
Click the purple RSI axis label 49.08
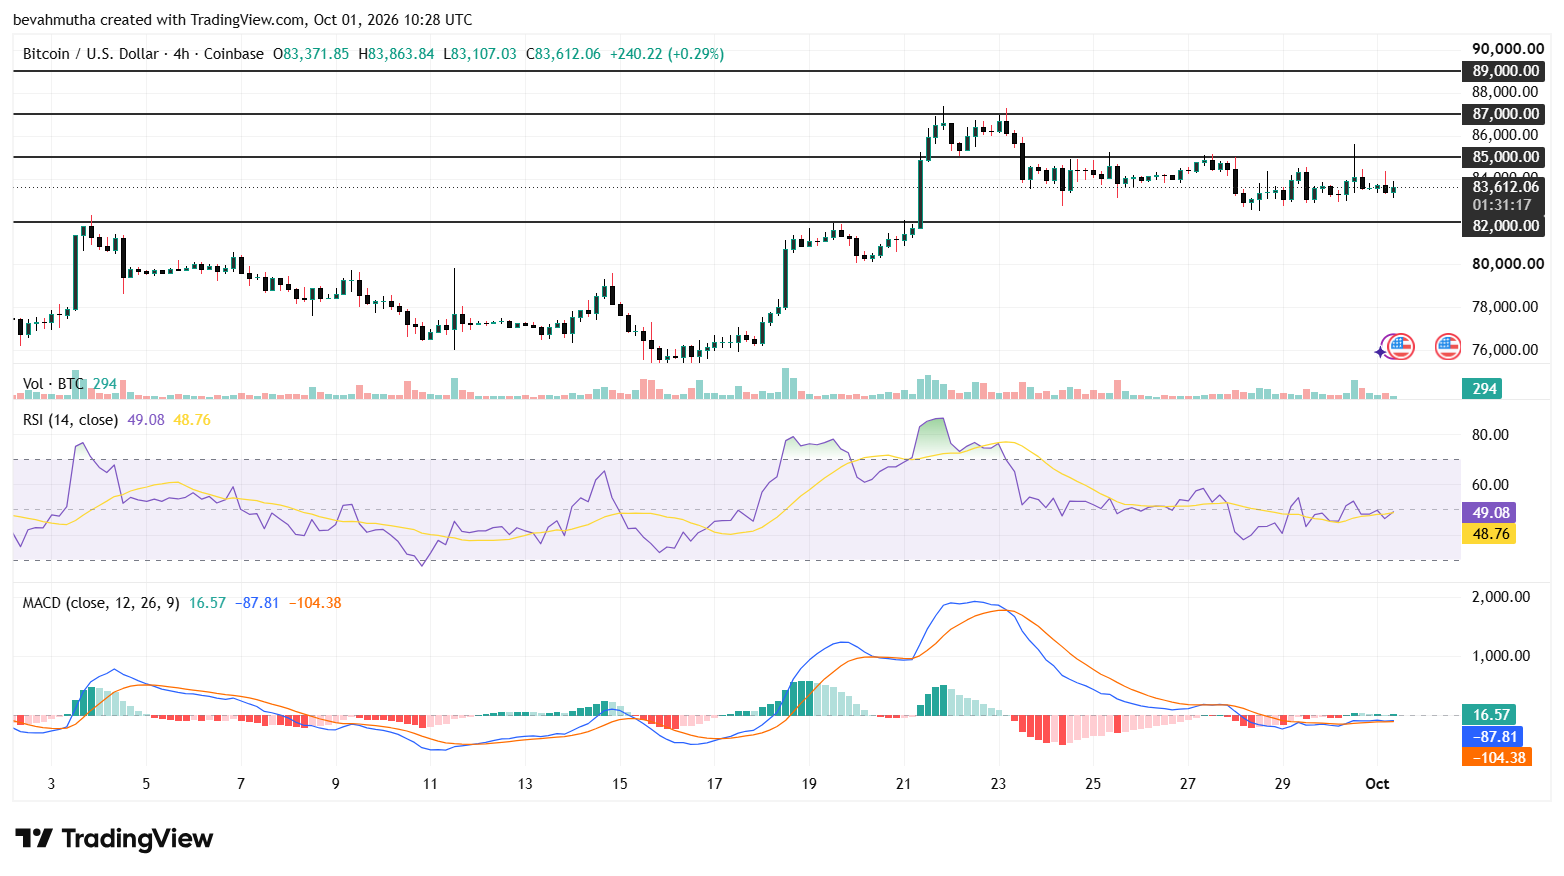pyautogui.click(x=1490, y=513)
